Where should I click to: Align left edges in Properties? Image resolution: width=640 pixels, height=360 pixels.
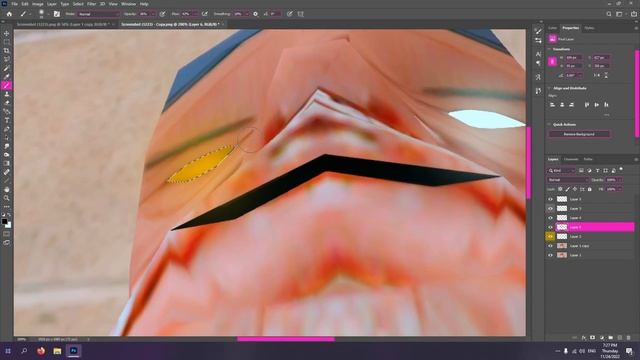[x=553, y=105]
